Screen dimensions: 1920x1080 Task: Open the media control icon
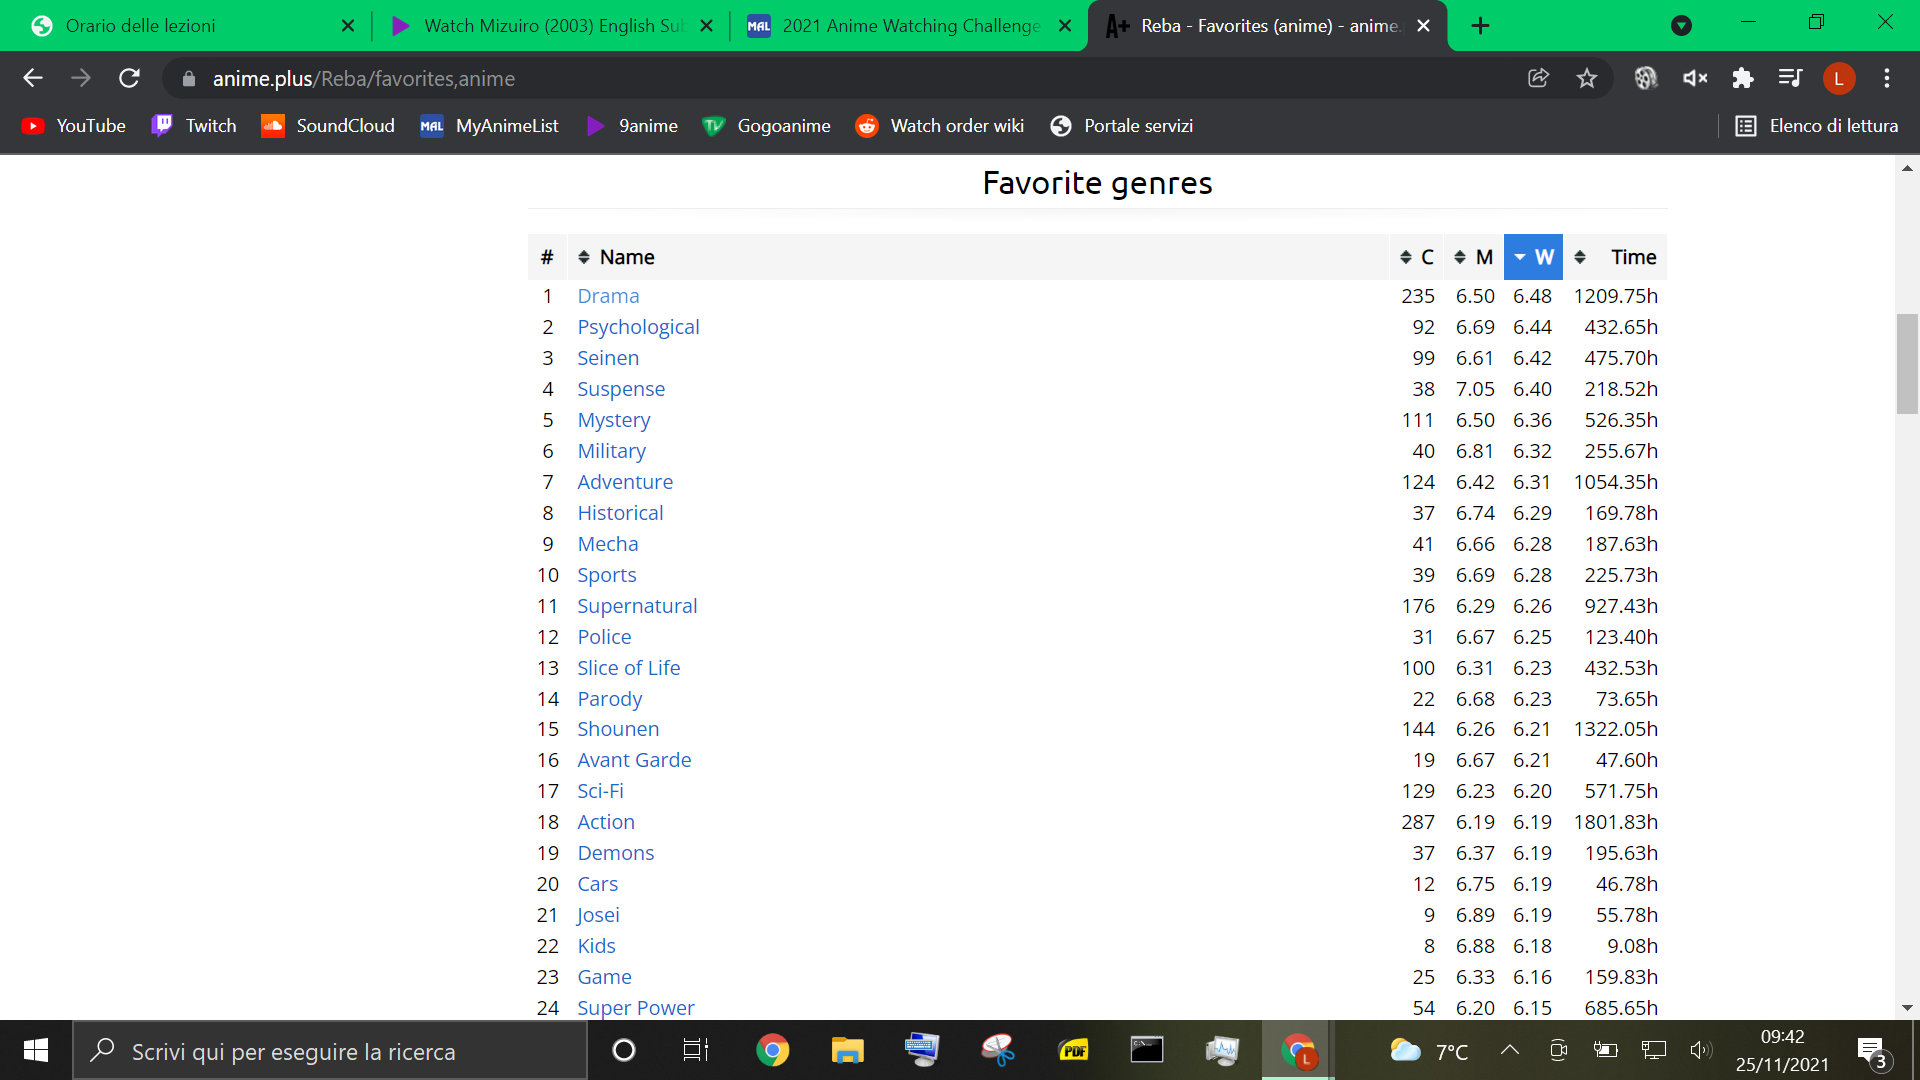[1790, 78]
